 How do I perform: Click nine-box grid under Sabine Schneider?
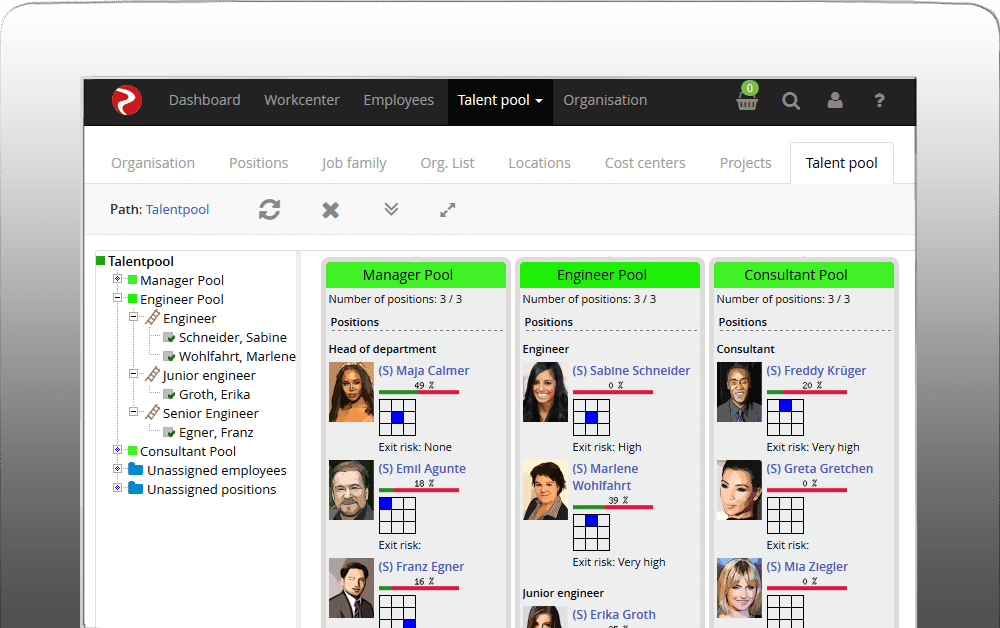tap(591, 418)
